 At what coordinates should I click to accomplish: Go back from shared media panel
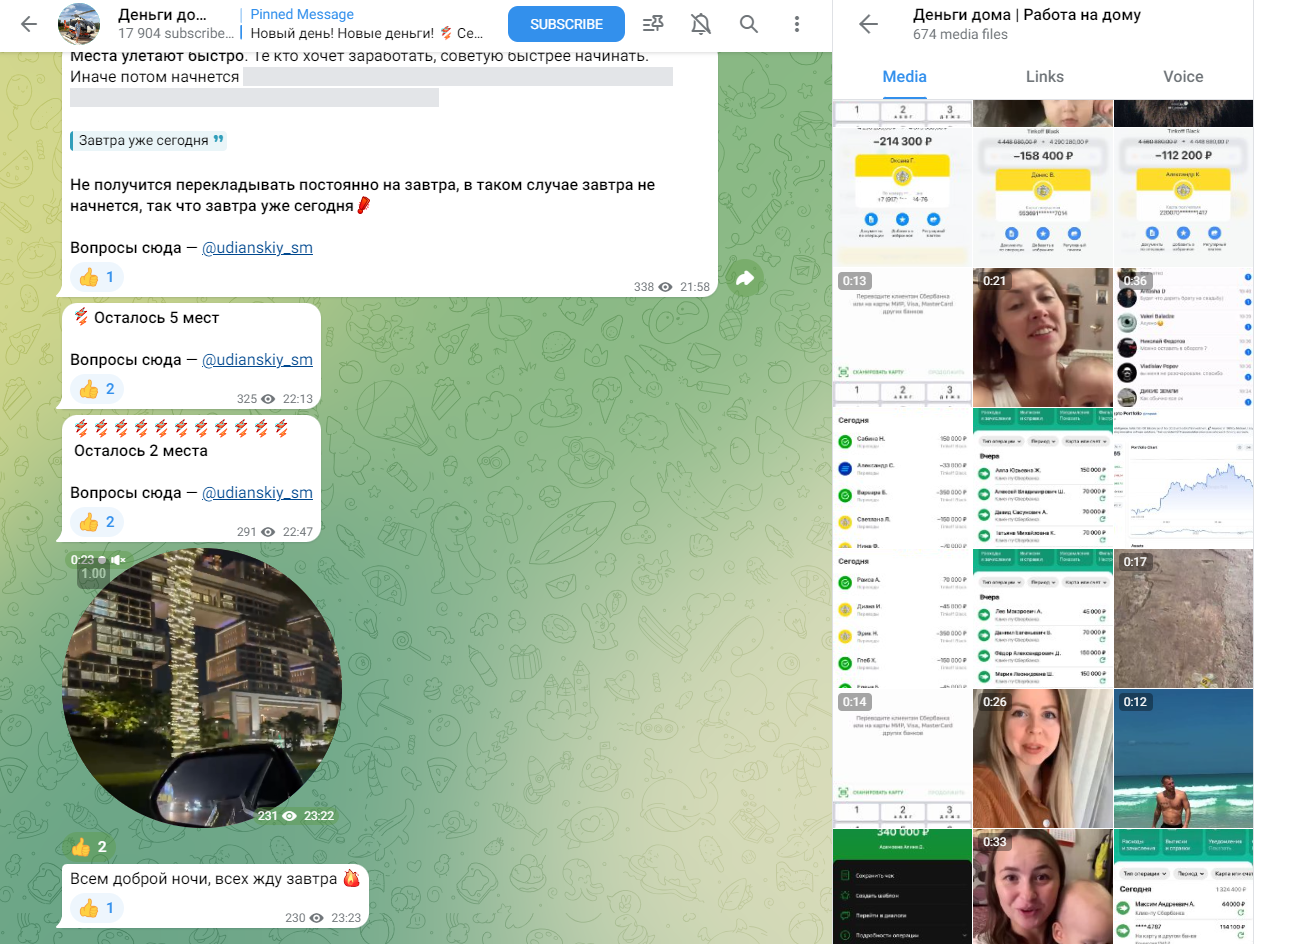tap(868, 24)
